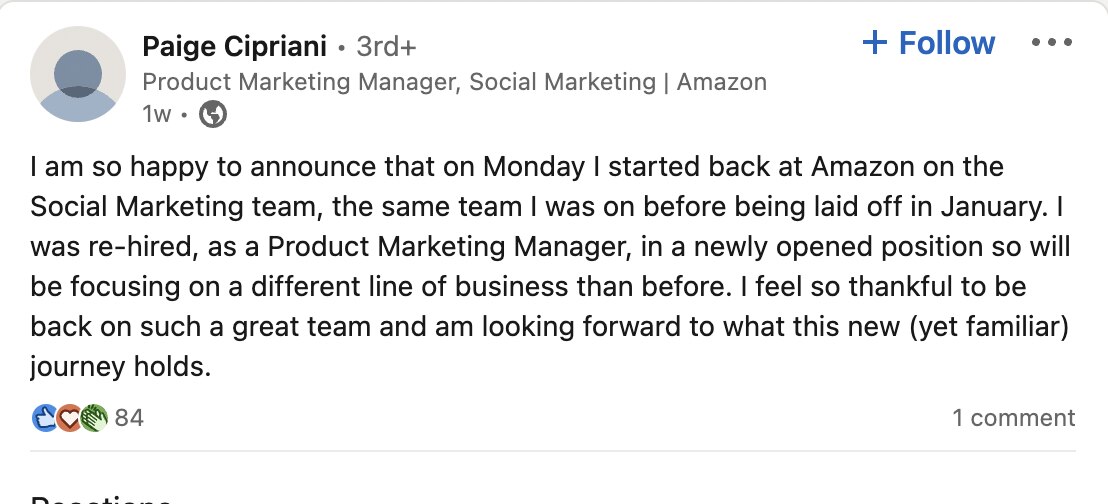
Task: Click the plus icon beside Follow
Action: pyautogui.click(x=875, y=43)
